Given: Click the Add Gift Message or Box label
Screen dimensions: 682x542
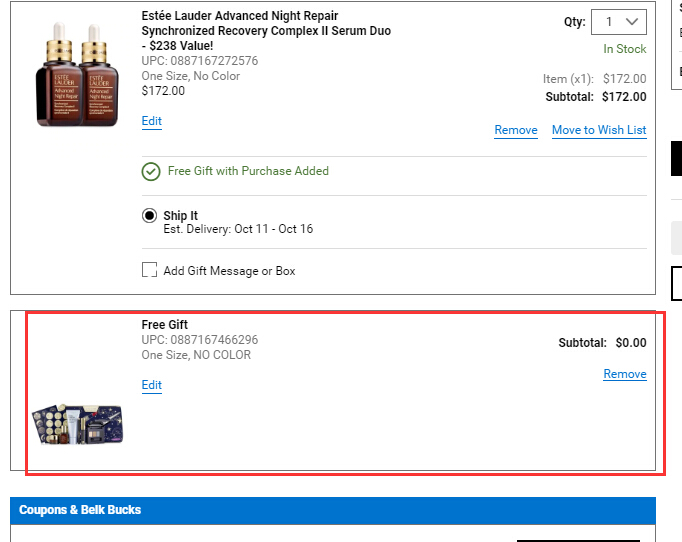Looking at the screenshot, I should click(x=229, y=271).
